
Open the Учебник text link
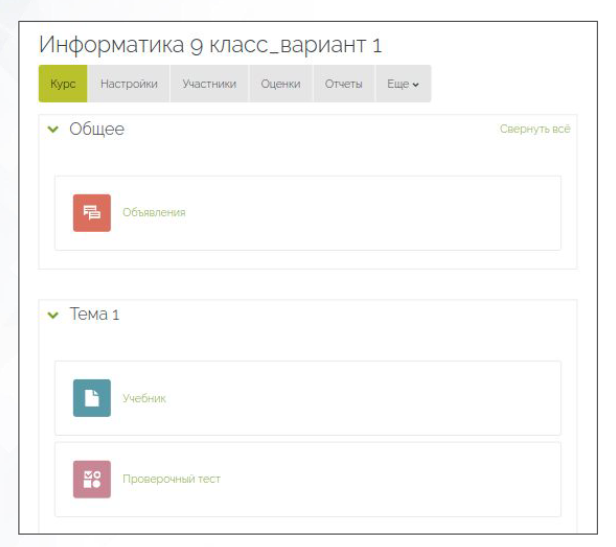(144, 398)
